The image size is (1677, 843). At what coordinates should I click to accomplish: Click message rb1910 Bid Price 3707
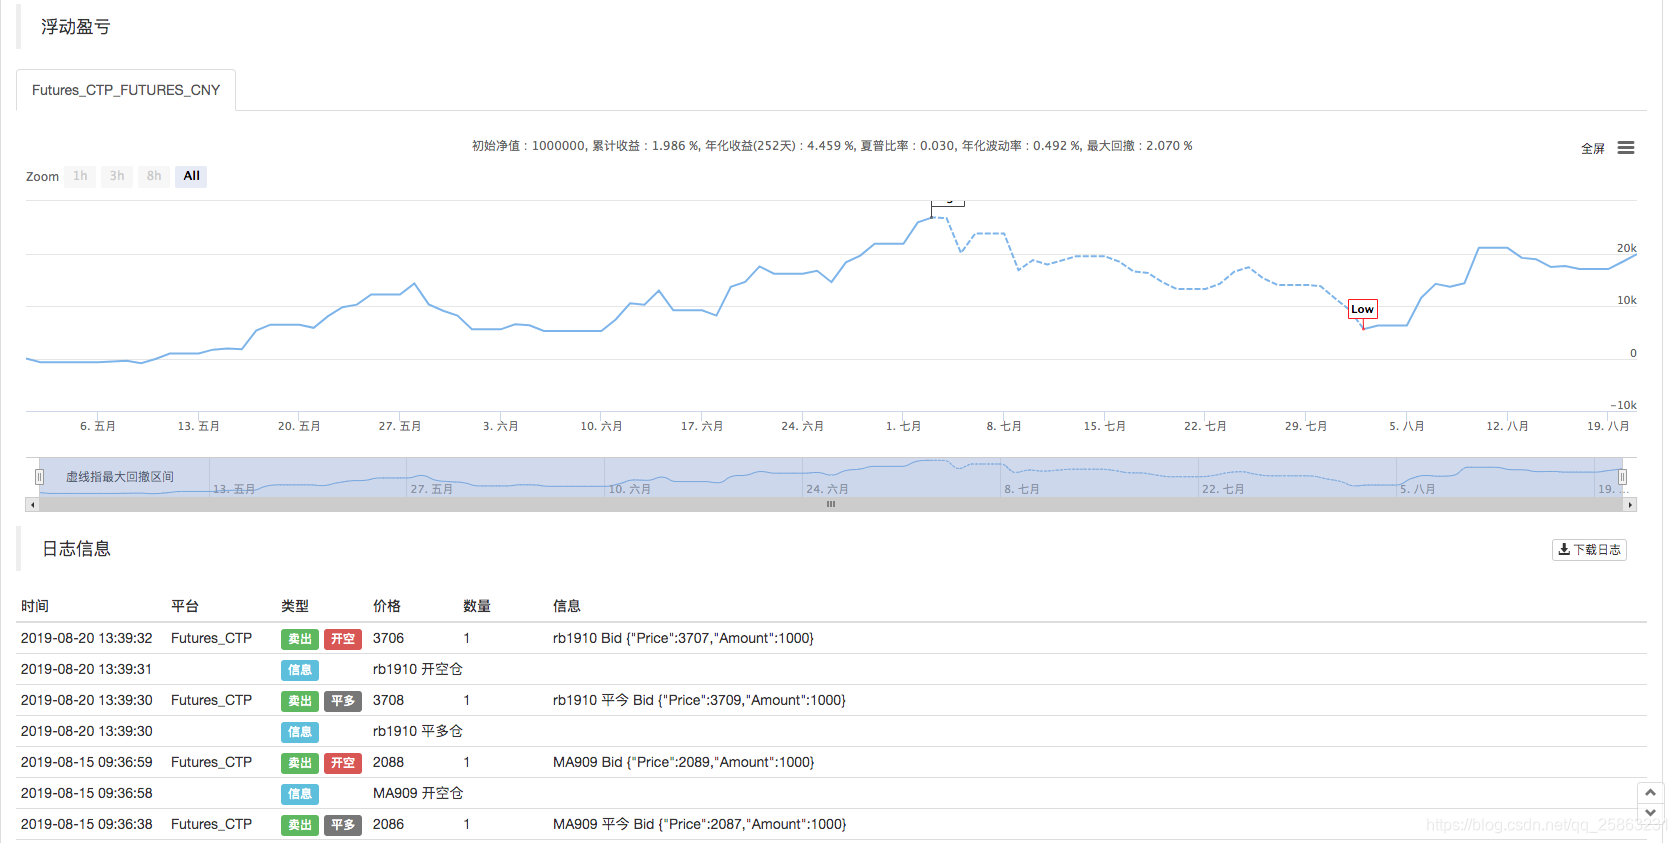click(x=683, y=638)
